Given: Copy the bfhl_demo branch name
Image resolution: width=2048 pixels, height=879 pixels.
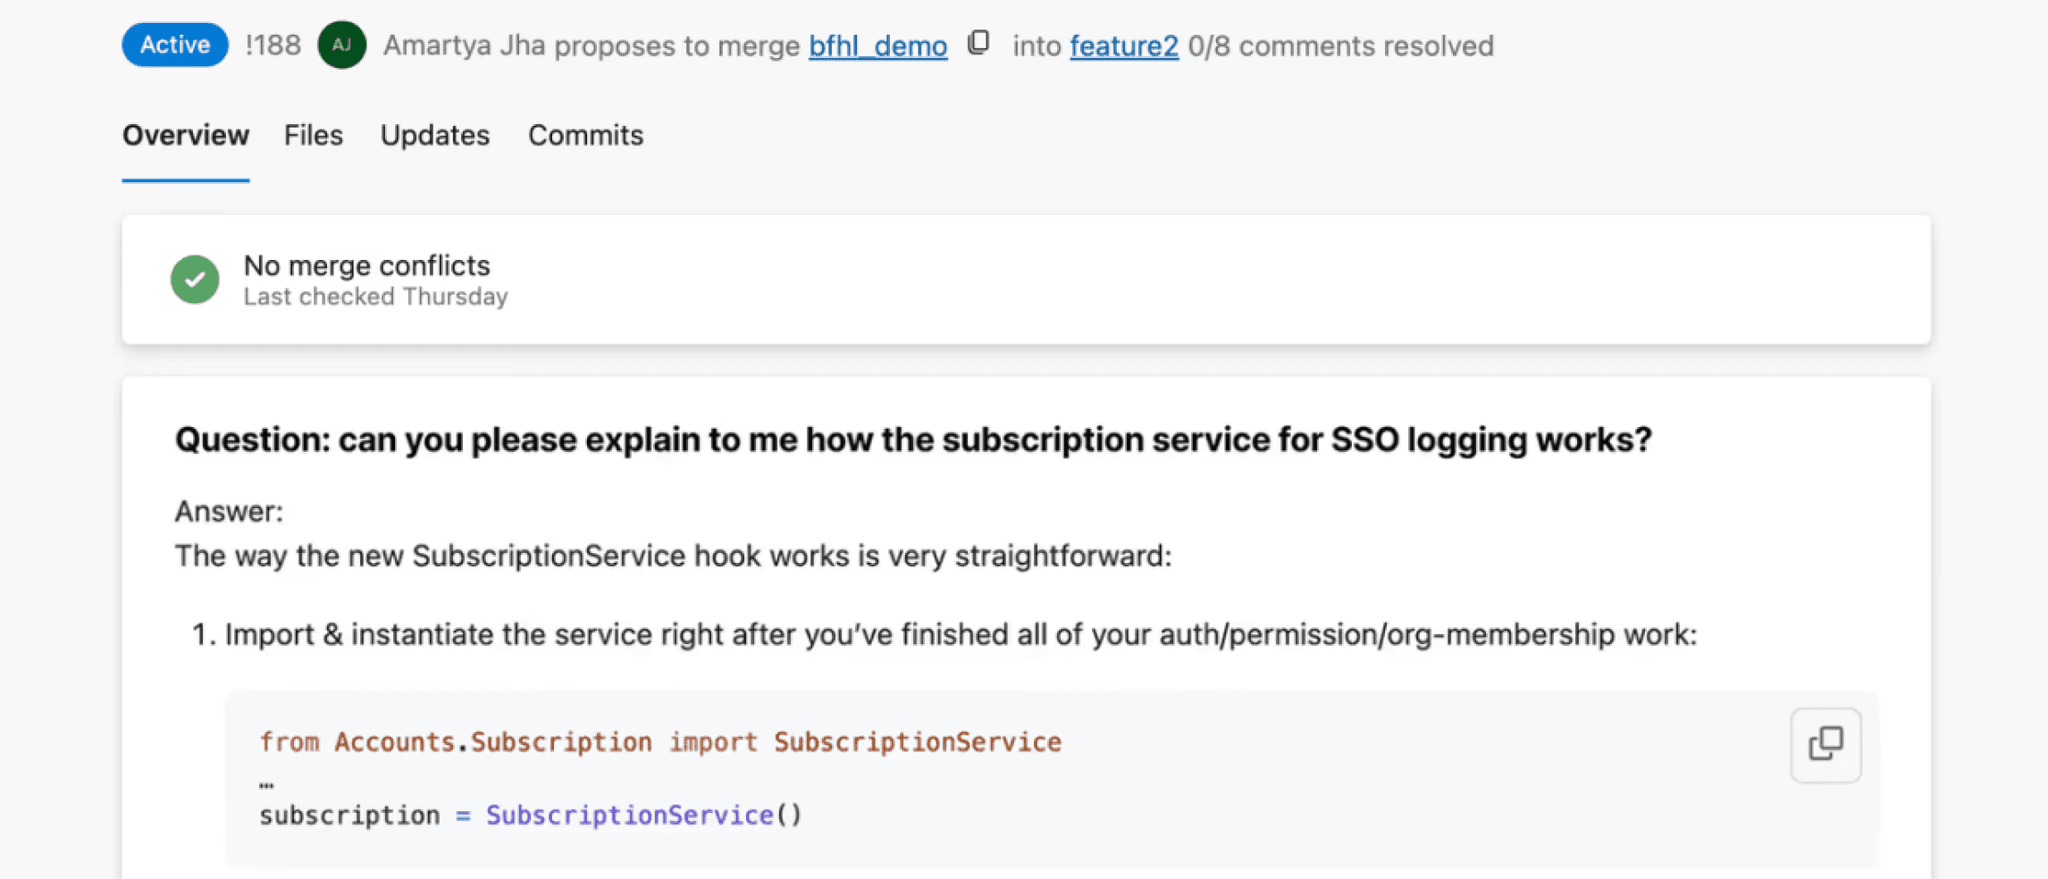Looking at the screenshot, I should point(979,43).
